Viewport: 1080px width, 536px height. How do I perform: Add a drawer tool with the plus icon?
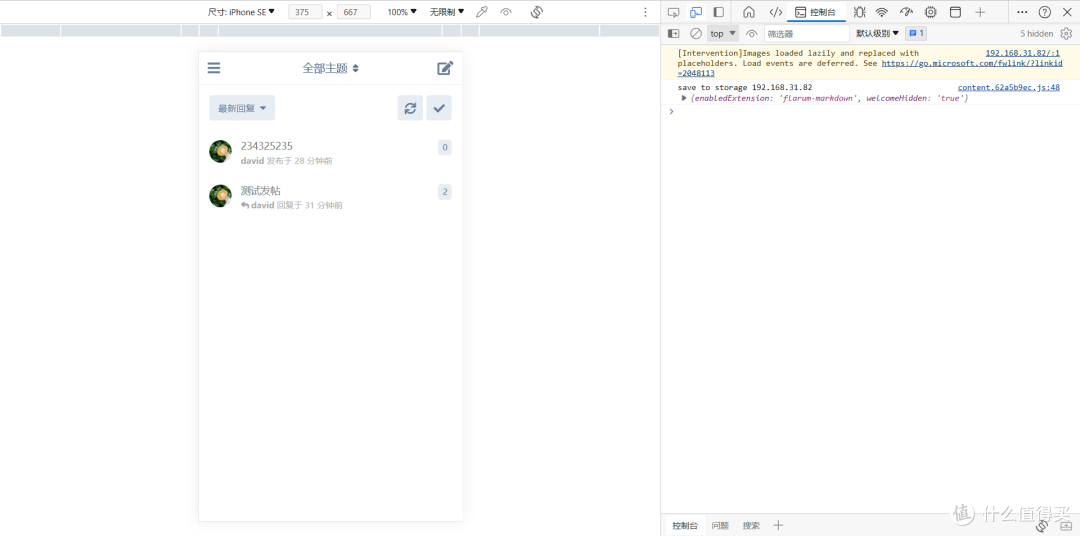click(778, 526)
